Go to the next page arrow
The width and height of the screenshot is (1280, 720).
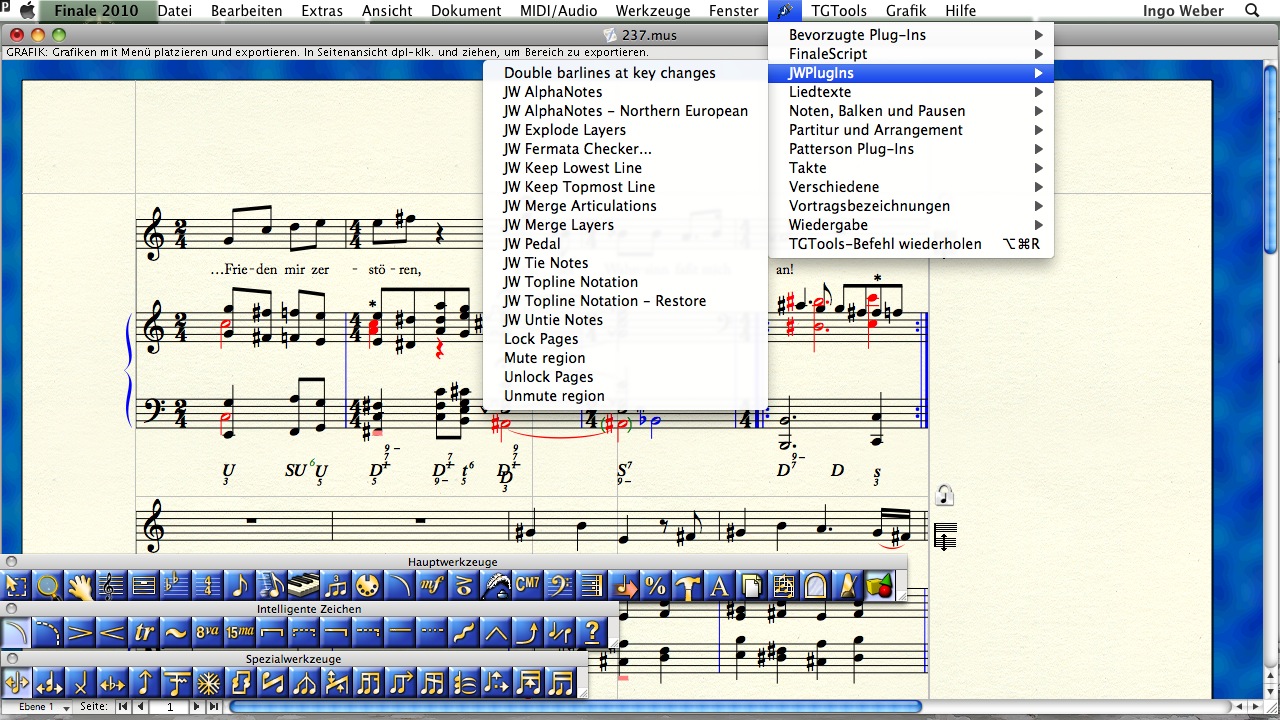click(x=196, y=707)
